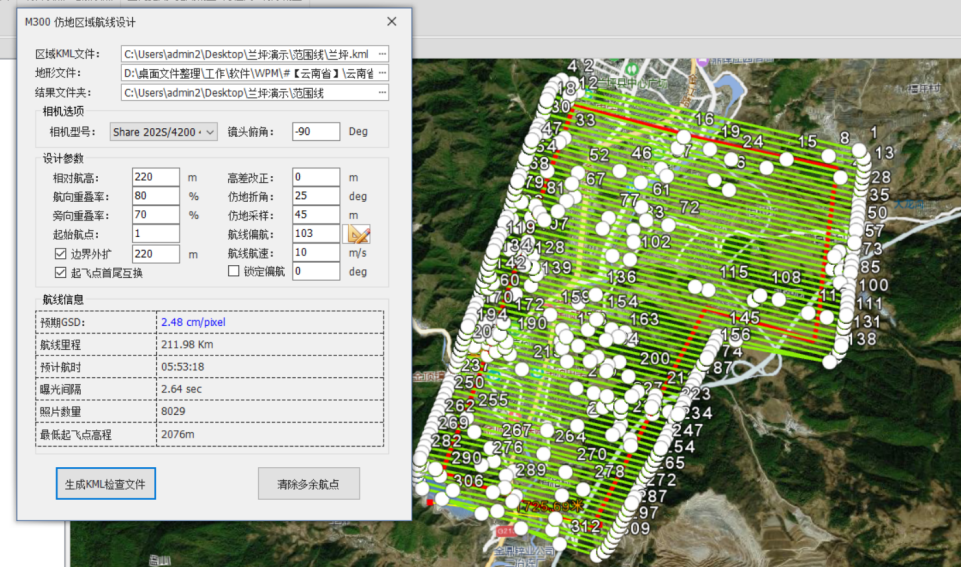Click the 镜头俯角 angle field
This screenshot has width=961, height=567.
pyautogui.click(x=316, y=132)
